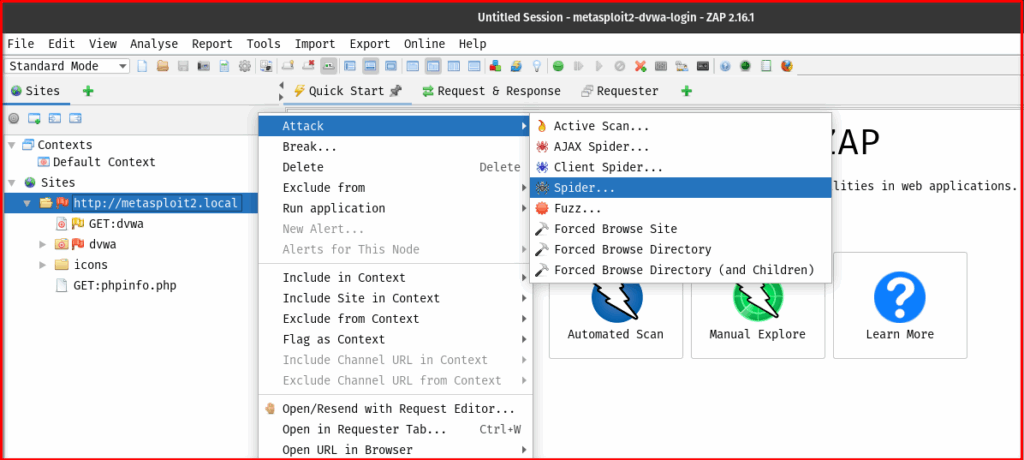
Task: Click the Snapshot Session camera icon
Action: tap(204, 66)
